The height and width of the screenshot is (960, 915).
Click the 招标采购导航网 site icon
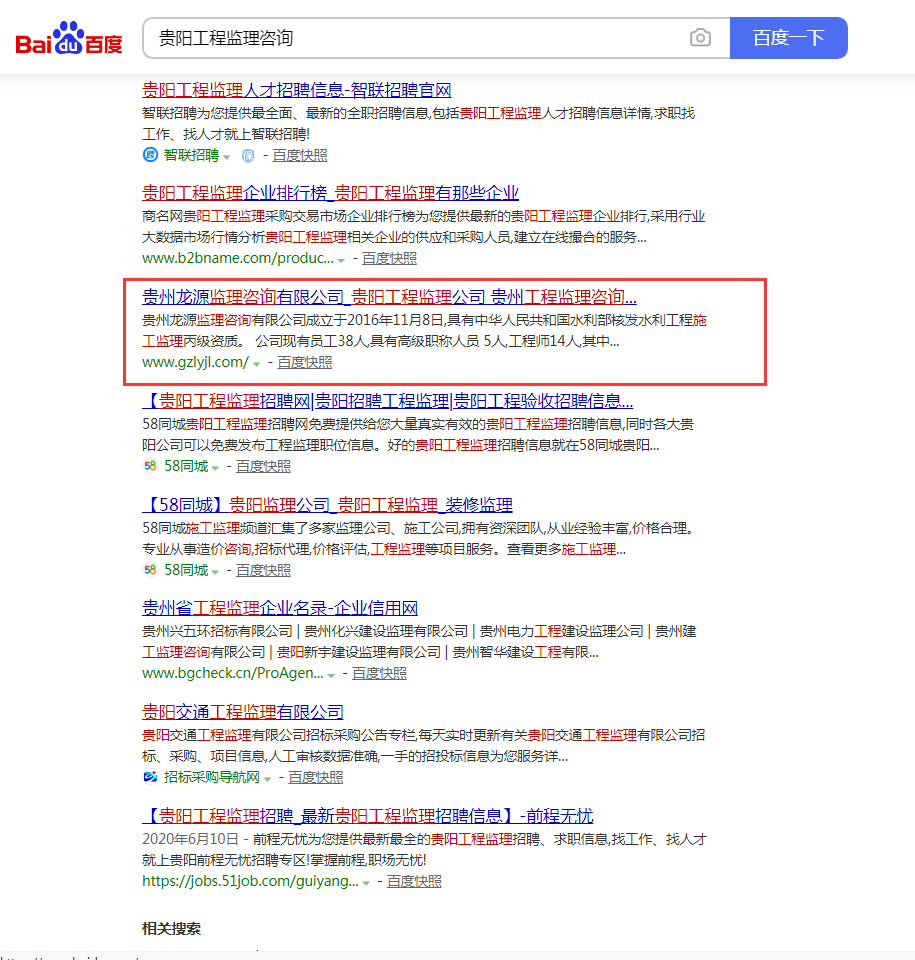[x=152, y=777]
